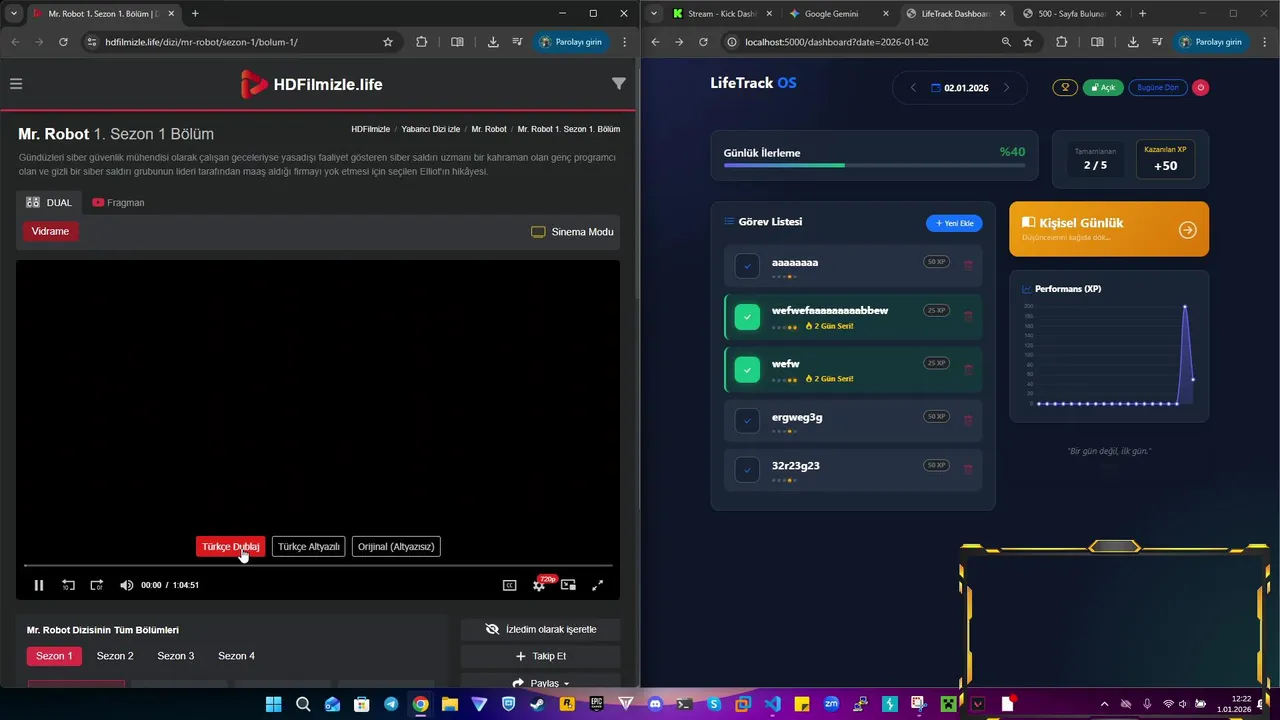The image size is (1280, 720).
Task: Delete the aaaaaaaa task
Action: tap(968, 265)
